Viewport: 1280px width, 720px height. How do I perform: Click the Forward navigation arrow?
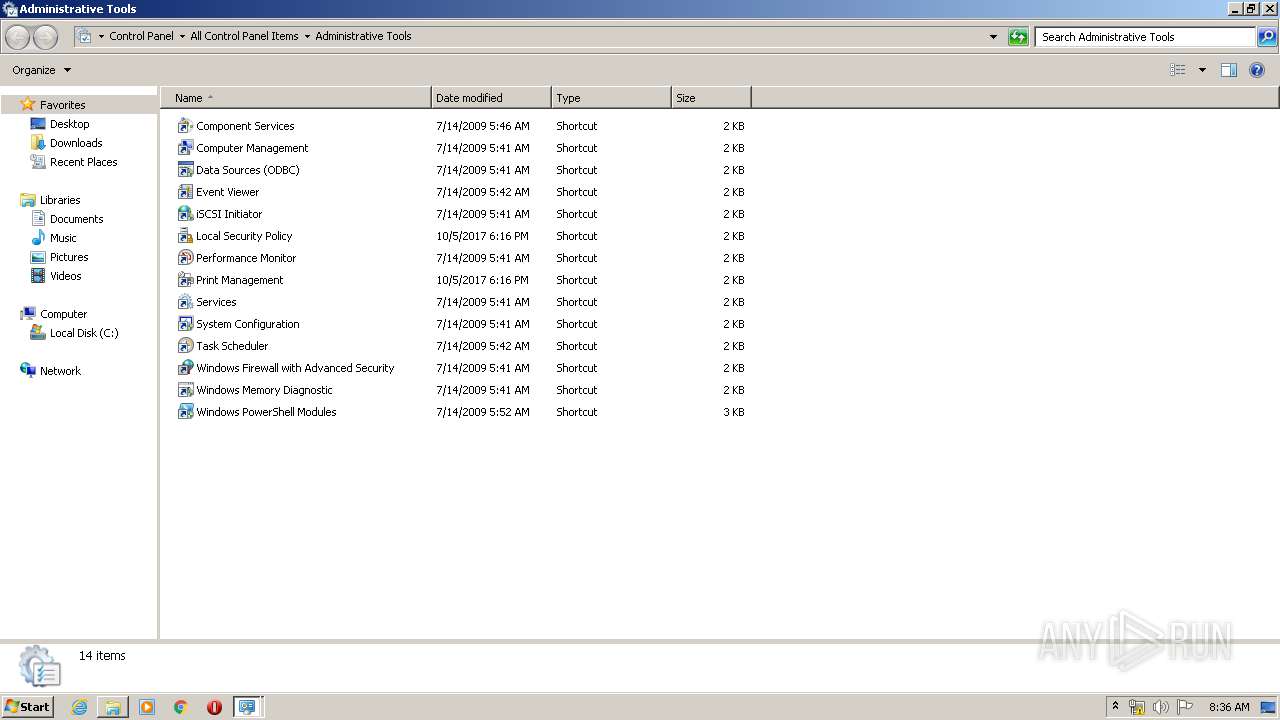point(46,37)
